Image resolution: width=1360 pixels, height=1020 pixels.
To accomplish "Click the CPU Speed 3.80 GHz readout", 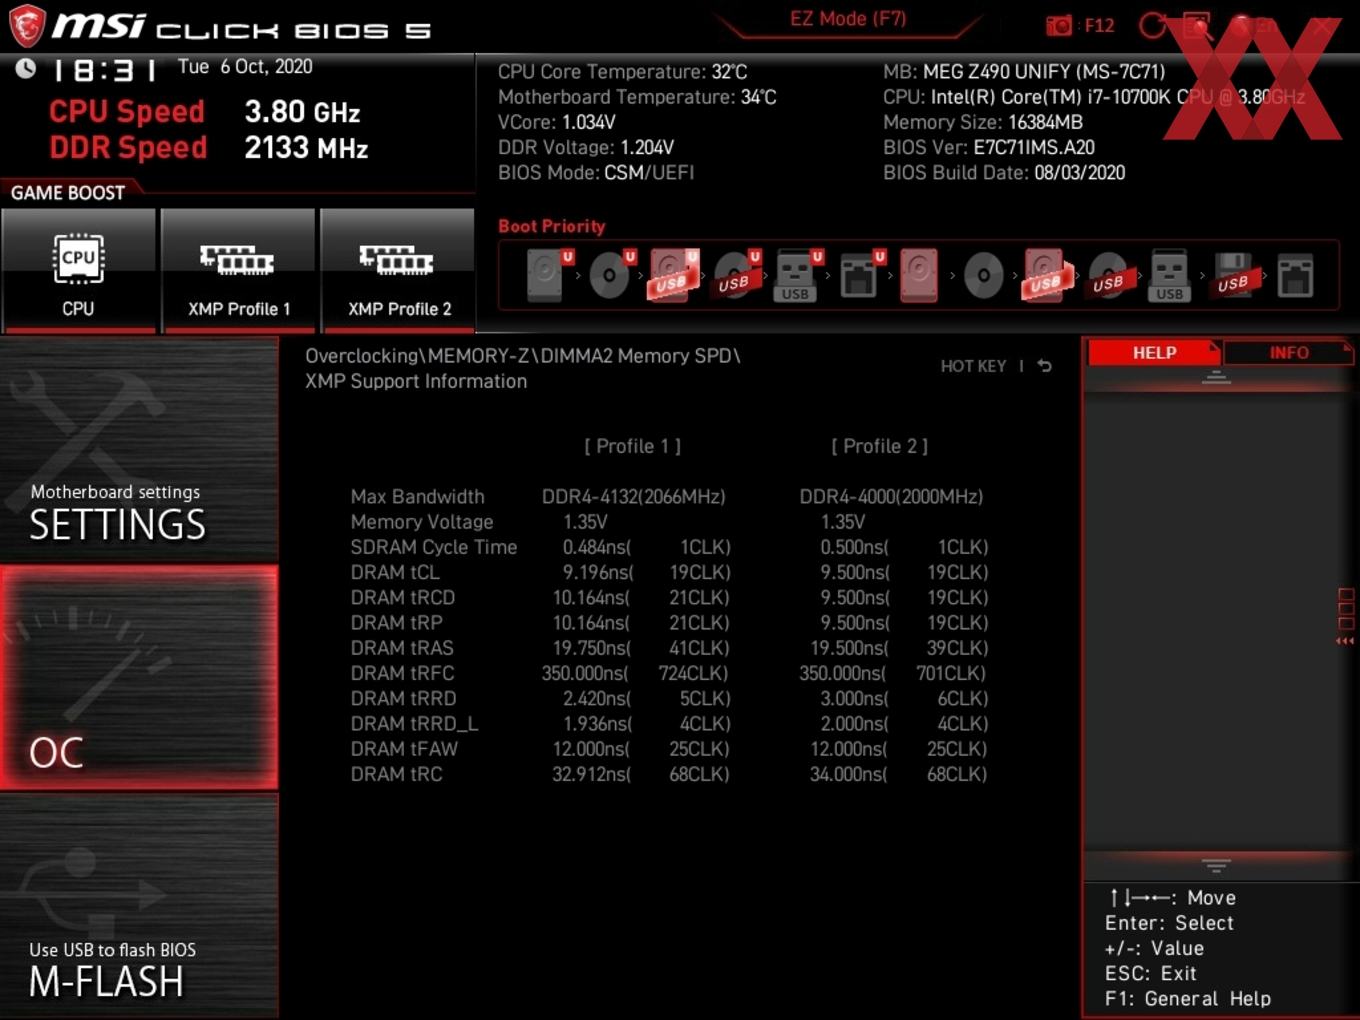I will click(x=205, y=111).
